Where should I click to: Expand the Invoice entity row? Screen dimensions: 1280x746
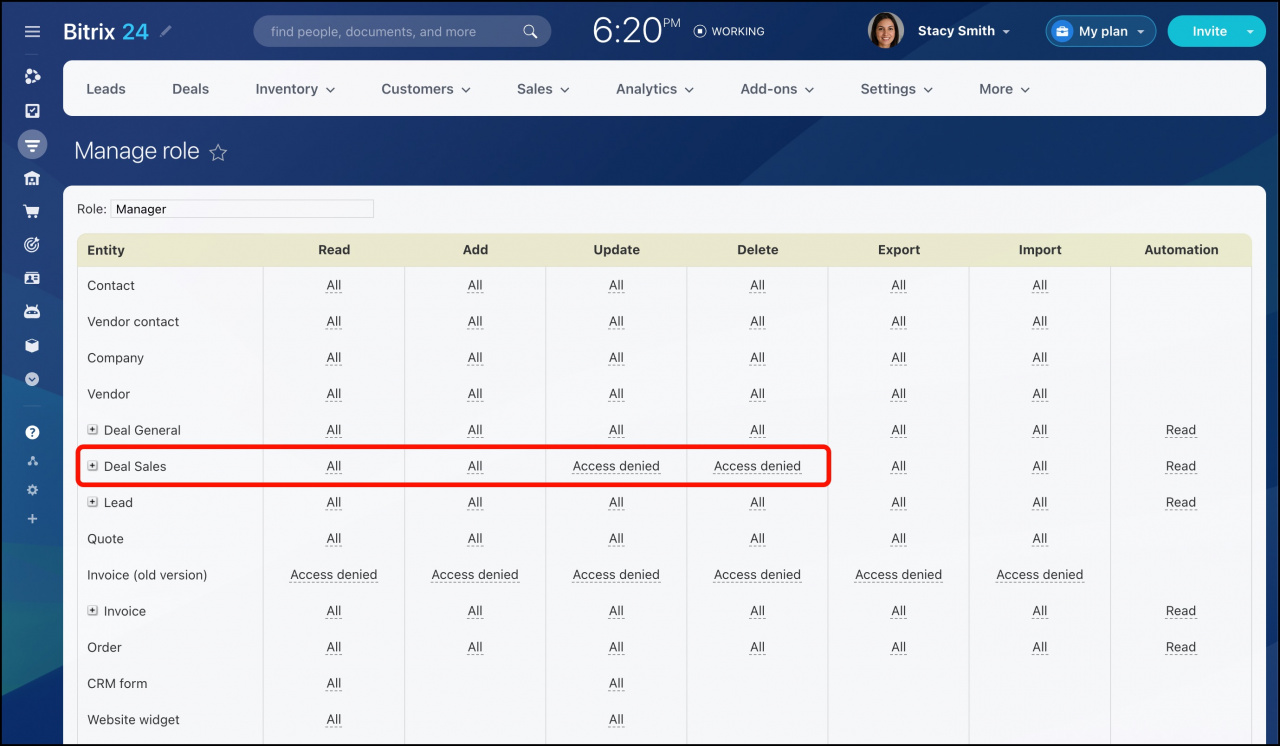(93, 611)
